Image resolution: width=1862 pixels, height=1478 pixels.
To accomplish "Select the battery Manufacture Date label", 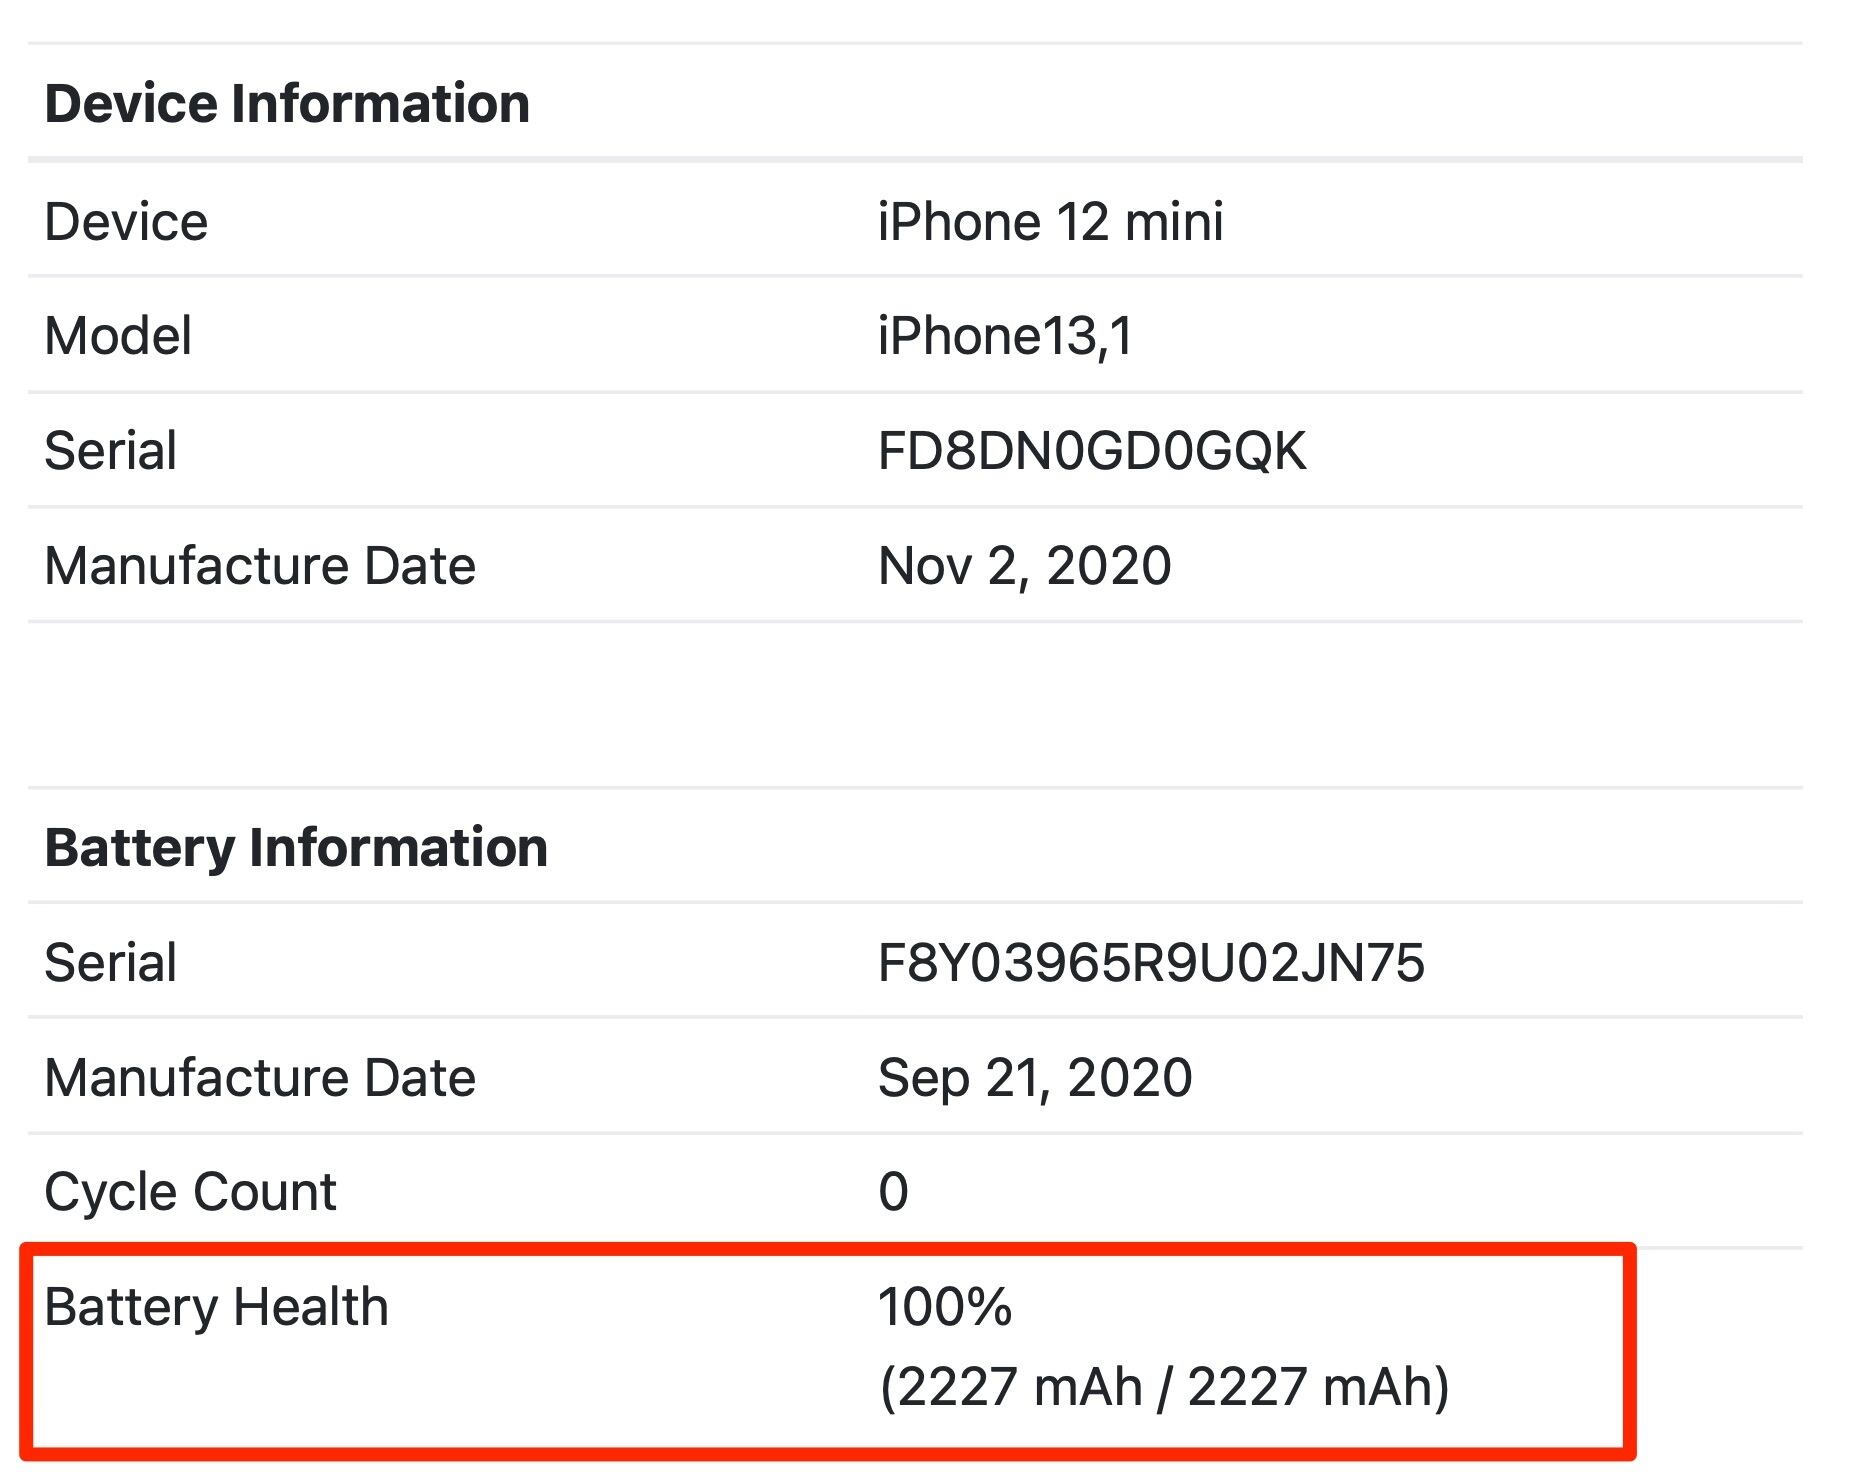I will (260, 1078).
